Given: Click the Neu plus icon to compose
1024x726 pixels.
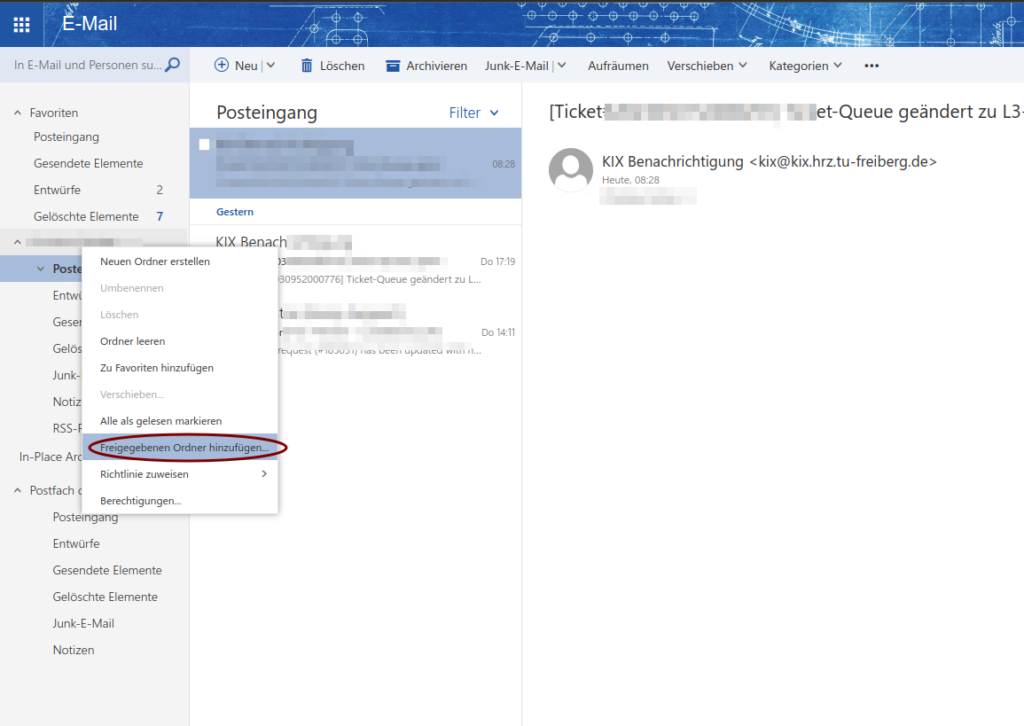Looking at the screenshot, I should pos(221,65).
